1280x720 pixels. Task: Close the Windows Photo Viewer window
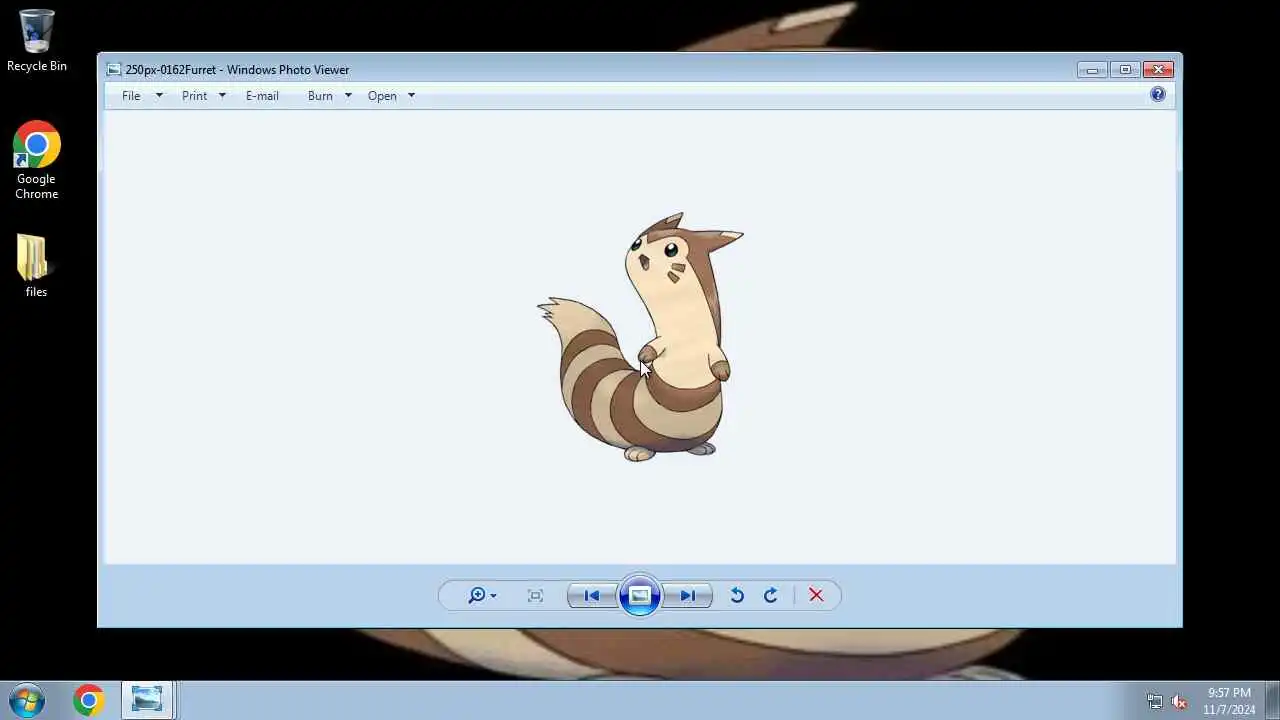(x=1158, y=70)
